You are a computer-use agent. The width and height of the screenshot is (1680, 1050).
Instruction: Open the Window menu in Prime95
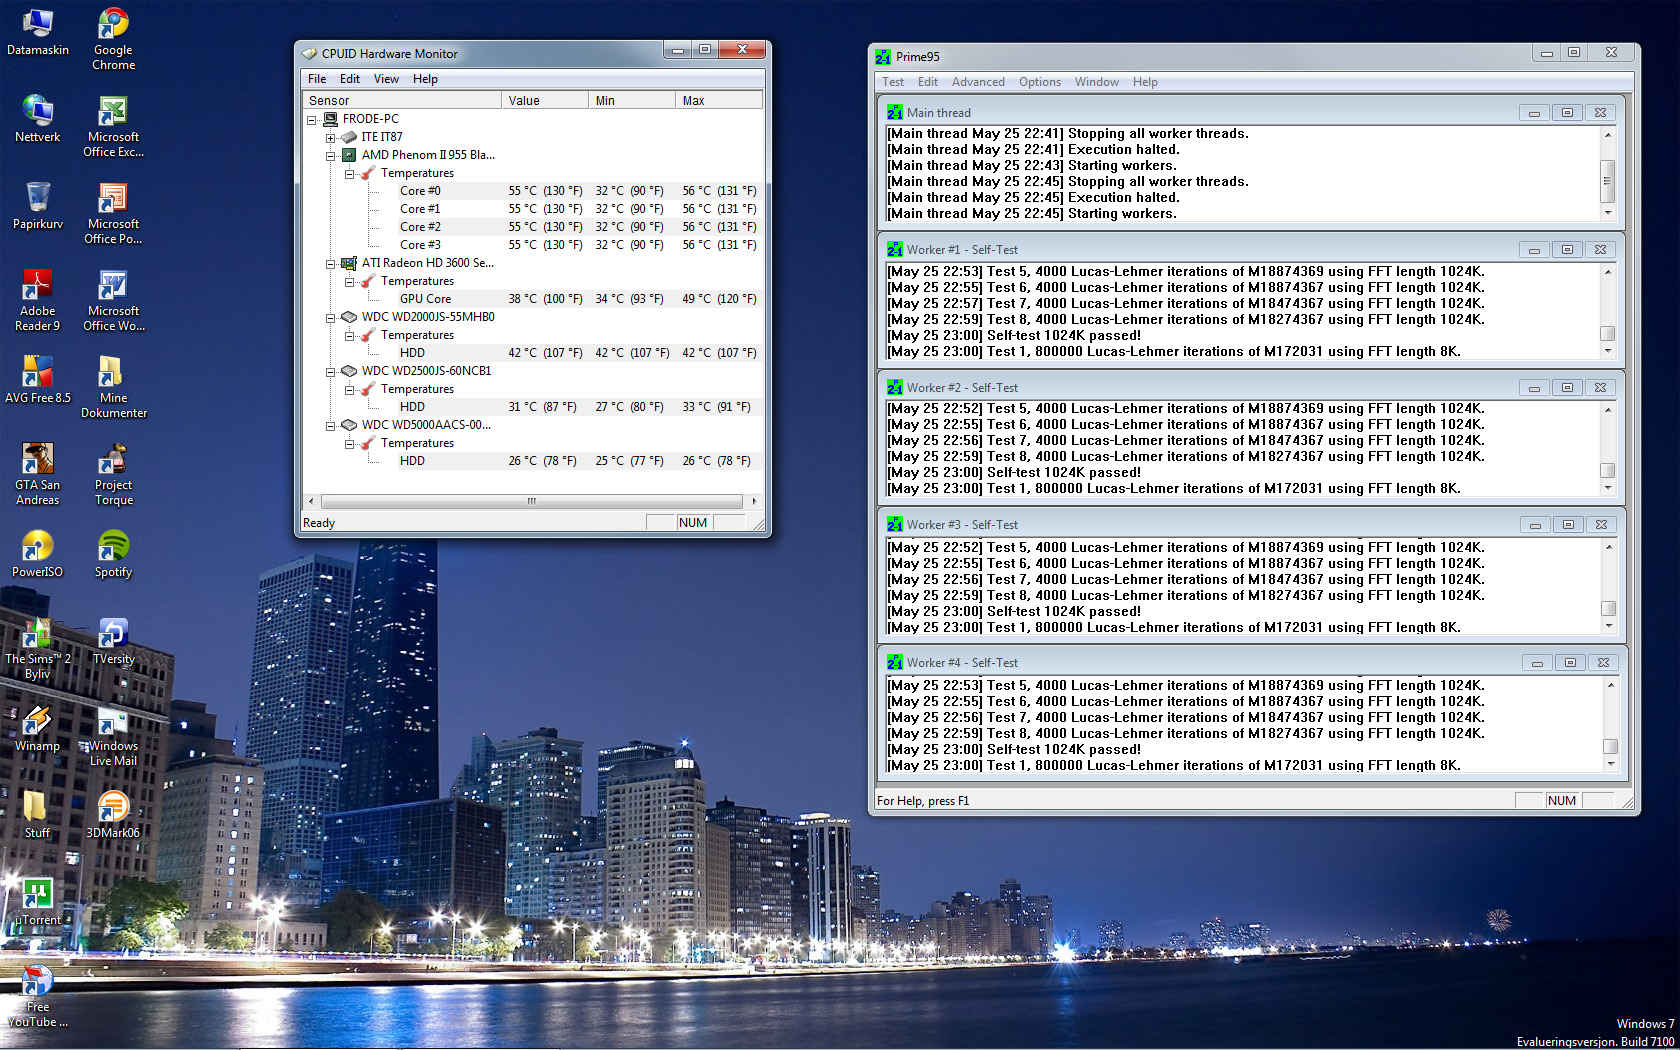click(1097, 82)
